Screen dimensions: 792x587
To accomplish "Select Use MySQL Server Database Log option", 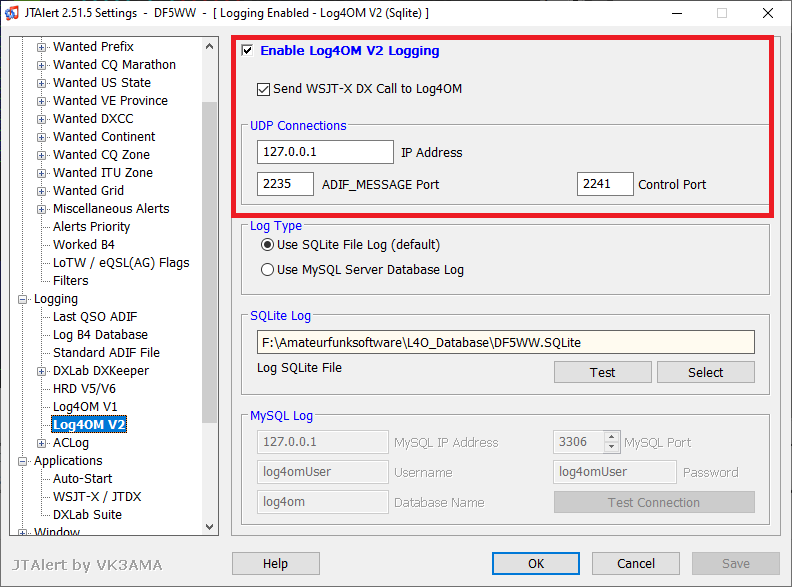I will click(267, 270).
